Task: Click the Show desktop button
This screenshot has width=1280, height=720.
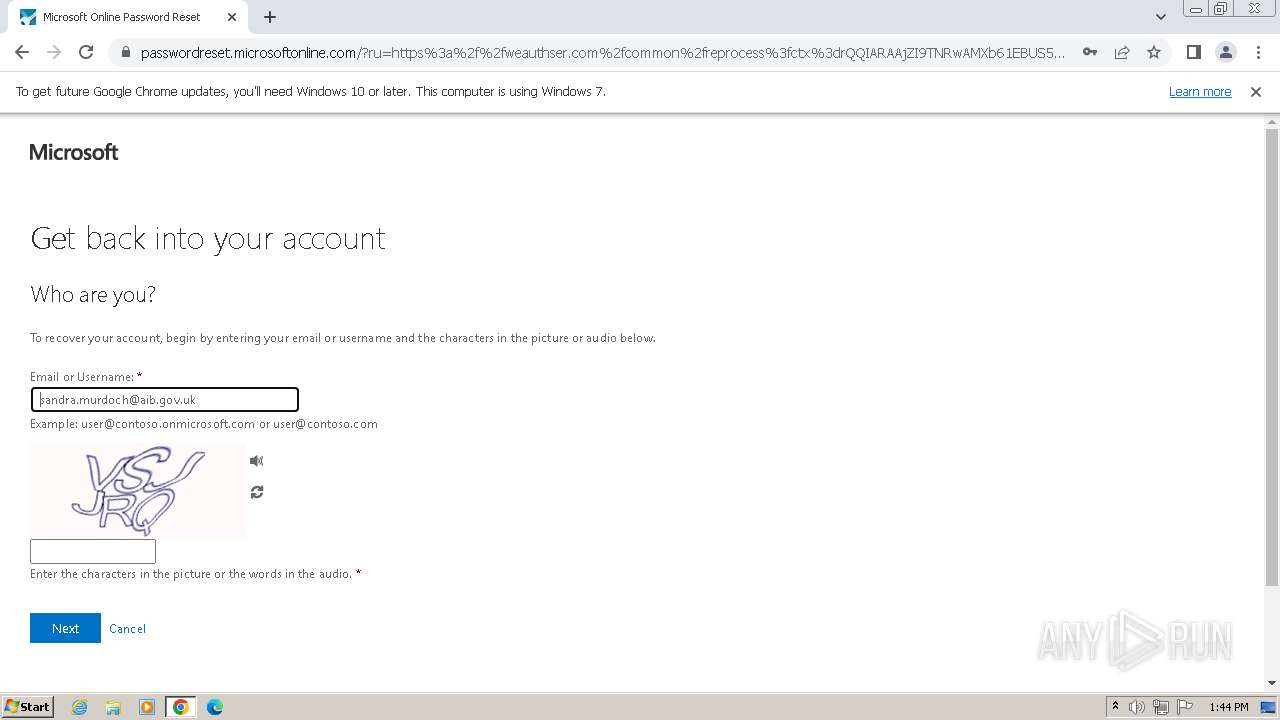Action: tap(1269, 707)
